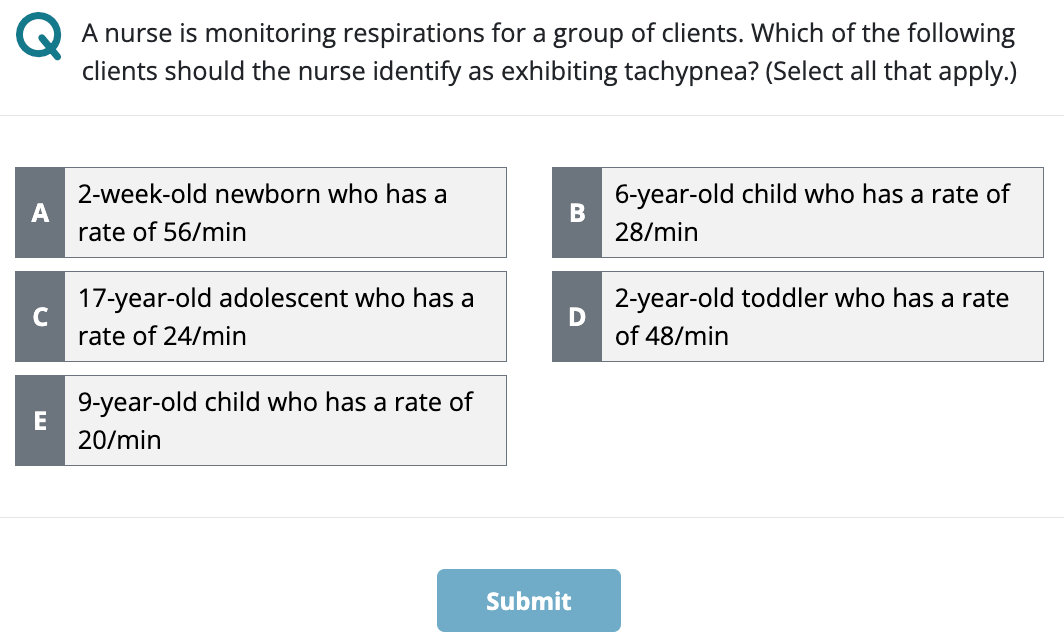The width and height of the screenshot is (1064, 640).
Task: Select the letter A option badge
Action: [40, 212]
